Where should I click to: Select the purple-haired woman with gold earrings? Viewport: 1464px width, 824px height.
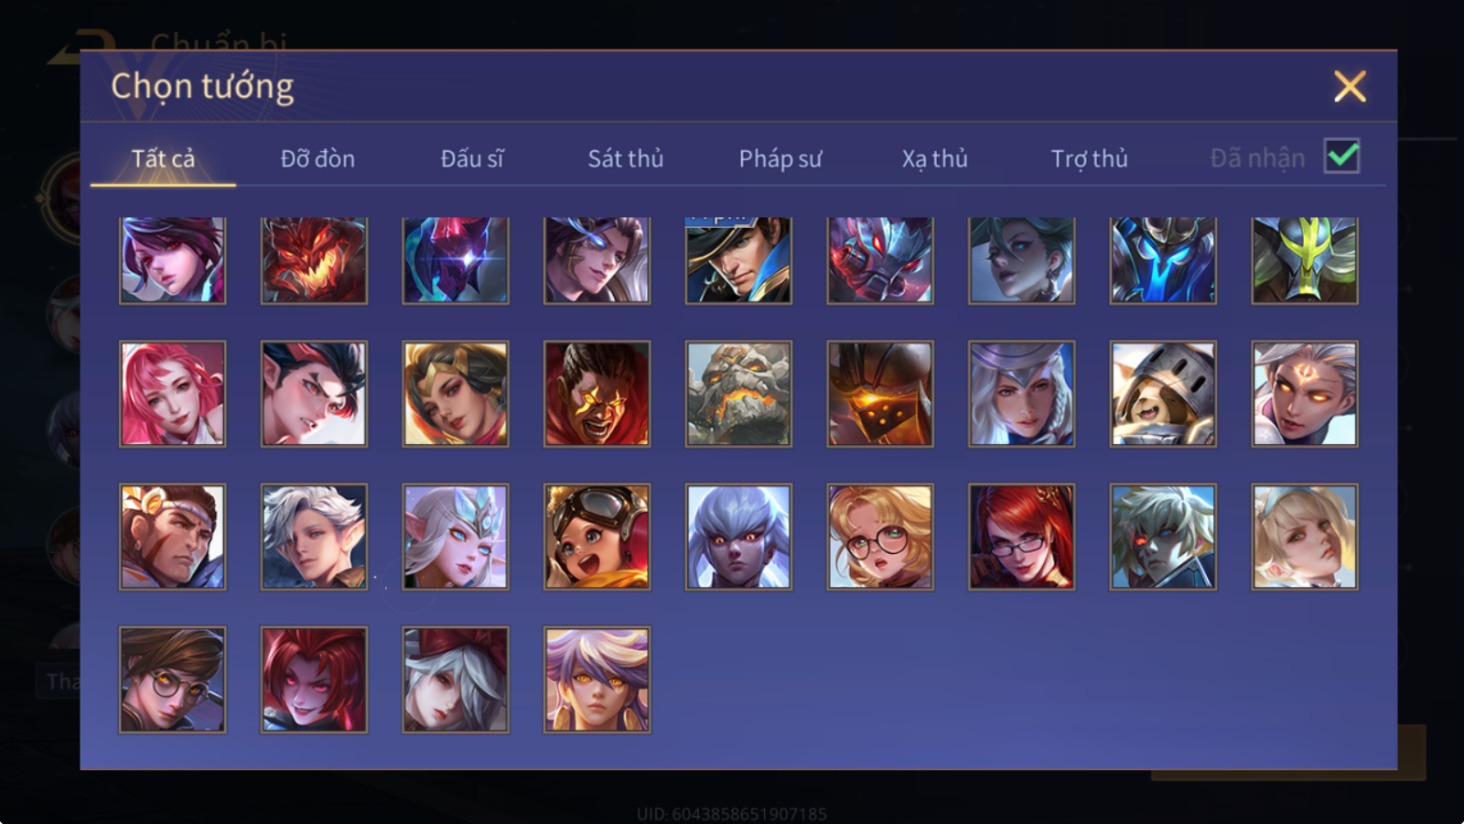pyautogui.click(x=597, y=680)
